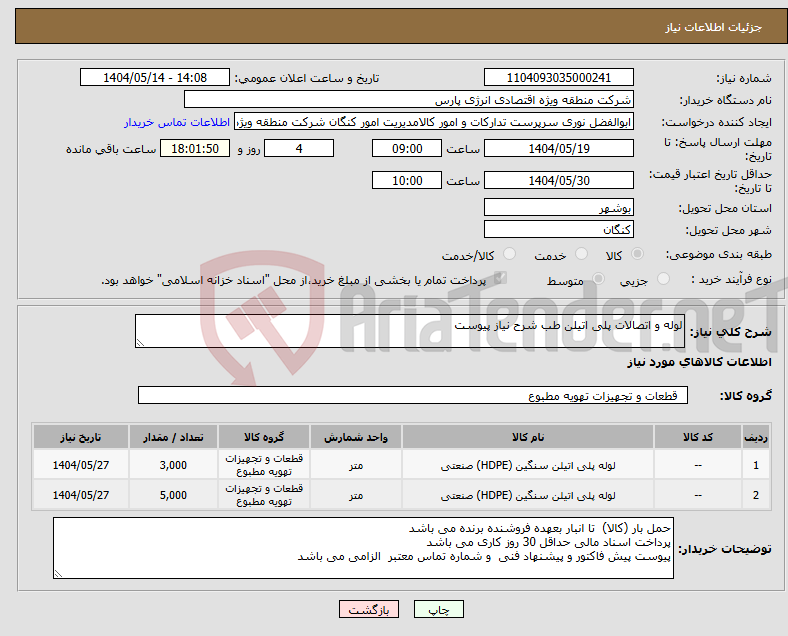Click the متر unit cell in row 2
788x636 pixels.
click(356, 495)
